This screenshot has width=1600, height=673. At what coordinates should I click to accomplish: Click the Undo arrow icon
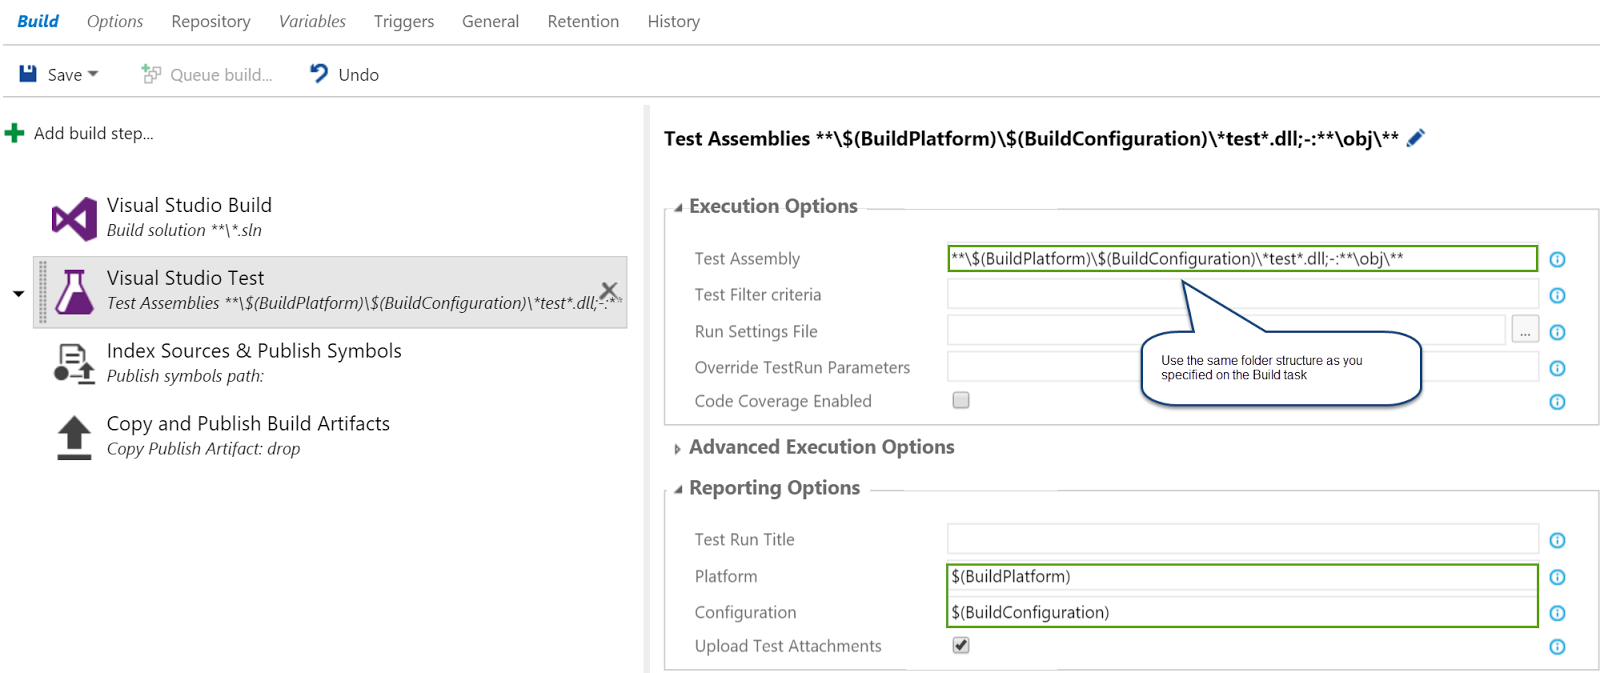[319, 74]
